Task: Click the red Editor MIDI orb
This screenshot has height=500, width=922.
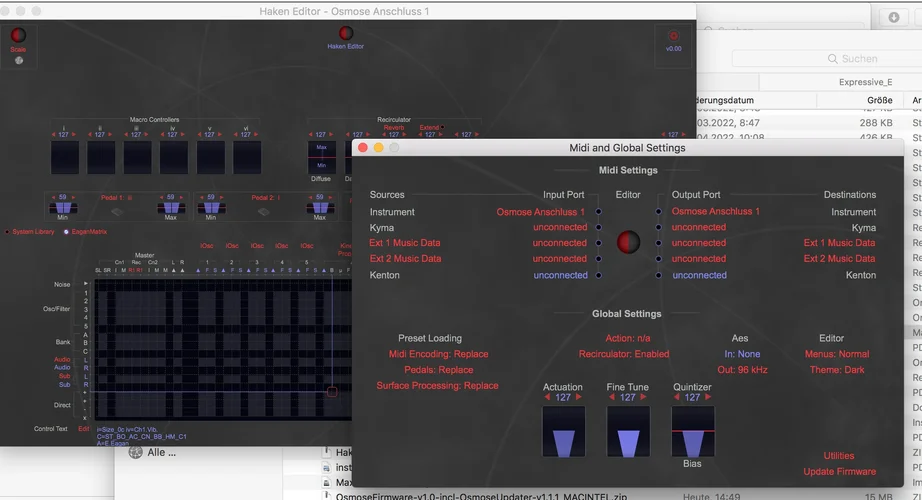Action: (x=628, y=243)
